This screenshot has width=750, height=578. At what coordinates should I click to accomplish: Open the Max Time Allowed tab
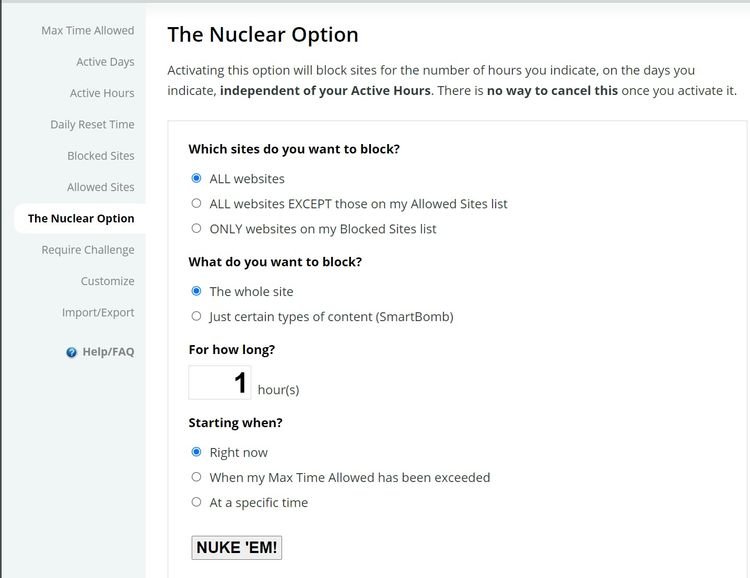click(x=87, y=31)
